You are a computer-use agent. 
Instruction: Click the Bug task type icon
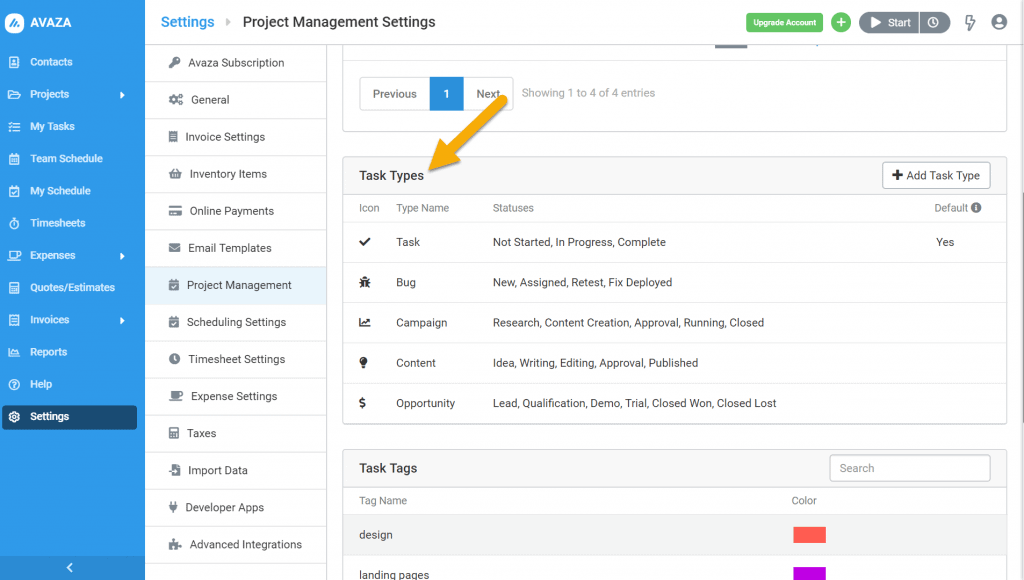point(365,283)
